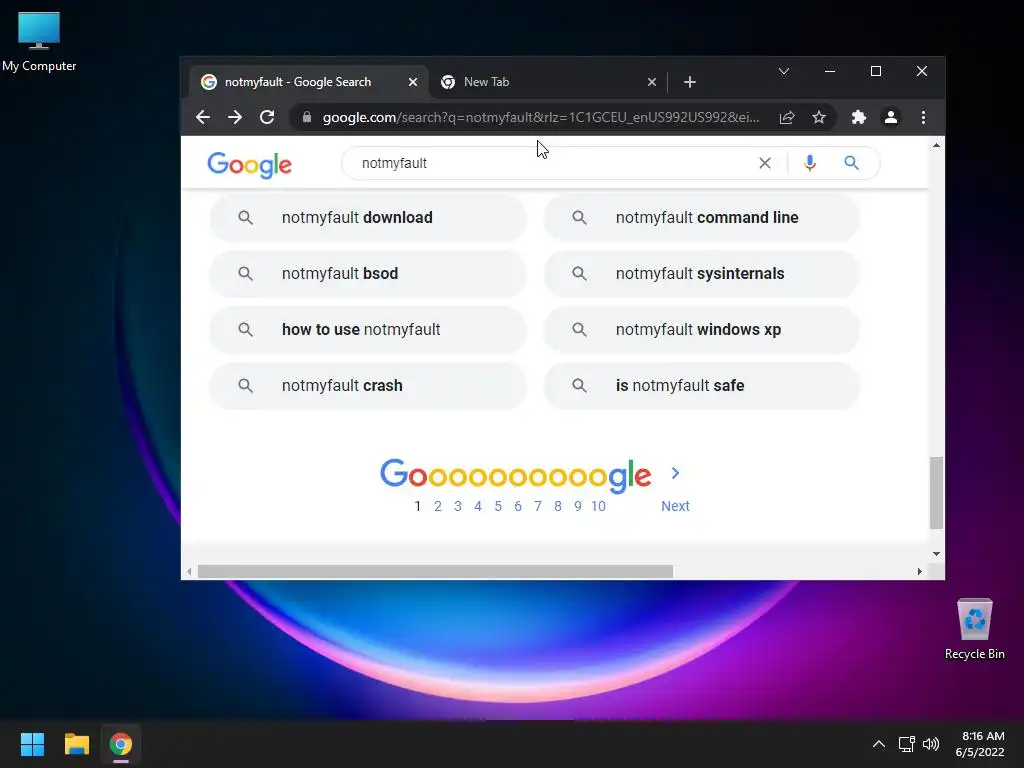Show hidden system tray icons
1024x768 pixels.
click(879, 744)
